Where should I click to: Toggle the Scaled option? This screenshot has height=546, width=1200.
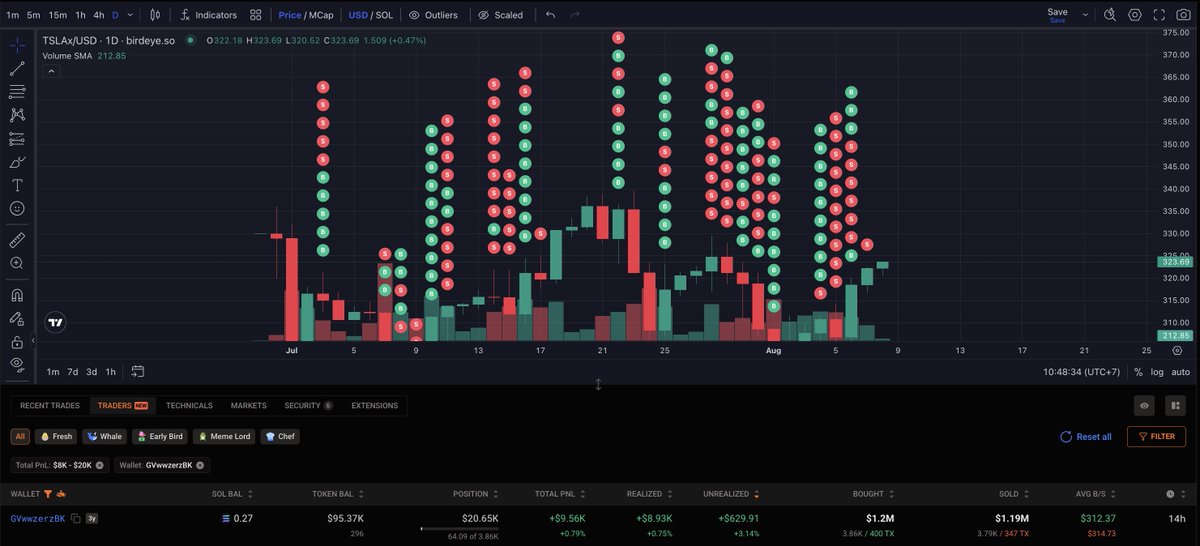click(x=500, y=15)
